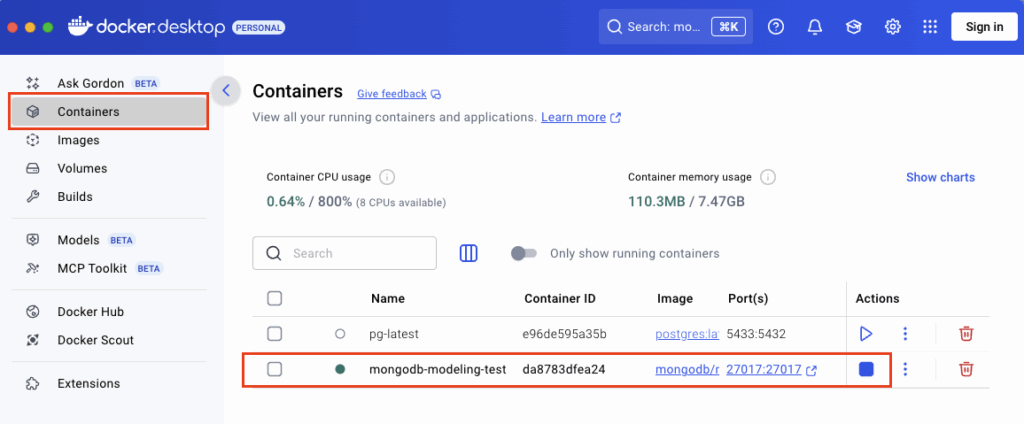1024x424 pixels.
Task: Delete the mongodb-modeling-test container
Action: pyautogui.click(x=966, y=370)
